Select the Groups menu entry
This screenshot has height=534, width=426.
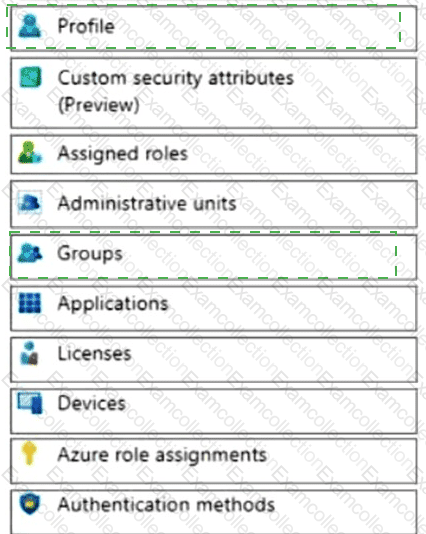click(x=214, y=257)
